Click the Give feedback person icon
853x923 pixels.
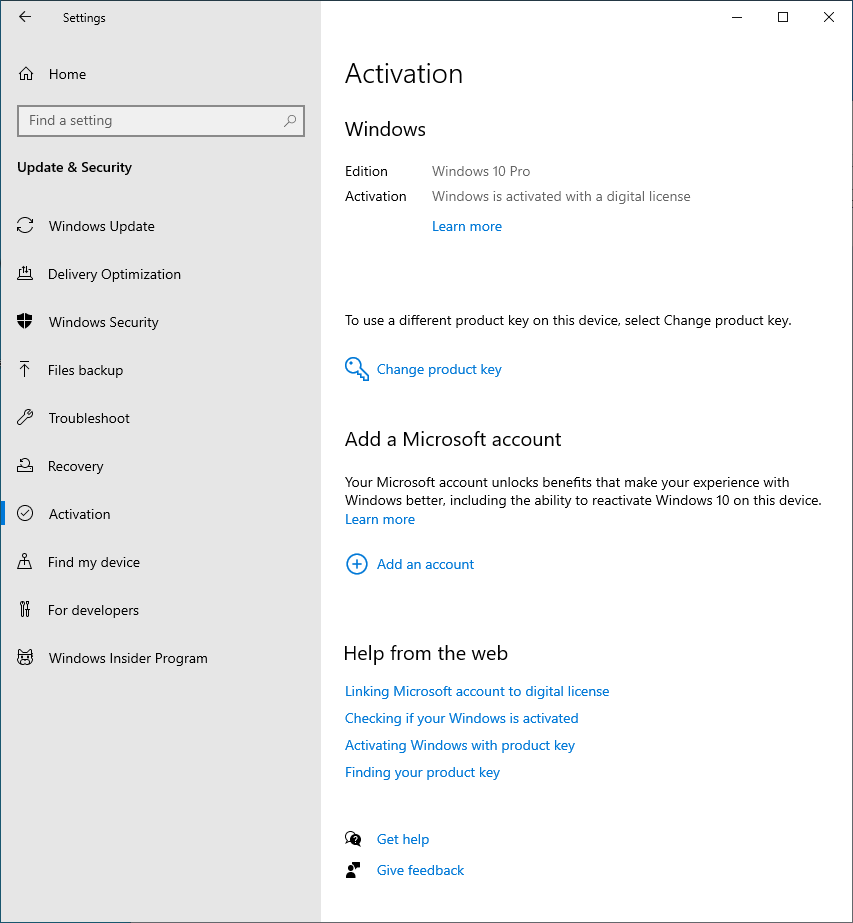tap(353, 870)
